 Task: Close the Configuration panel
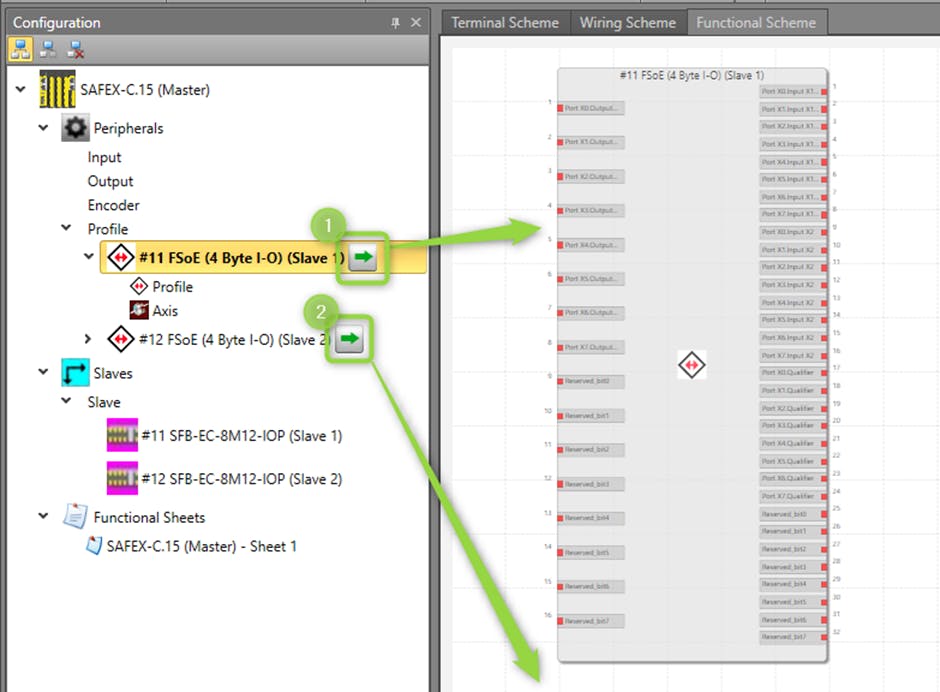pyautogui.click(x=416, y=22)
